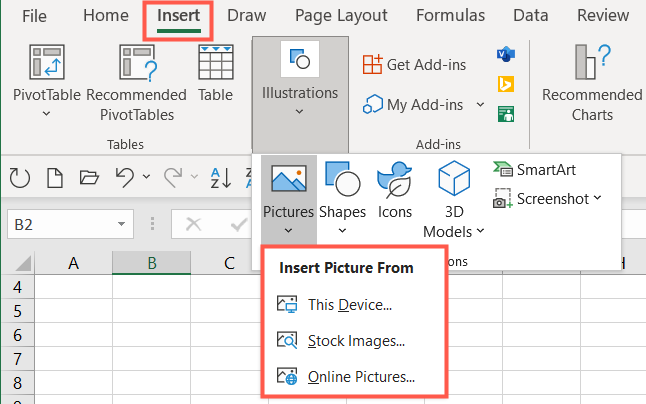Select column B header
Screen dimensions: 646x404
pos(151,263)
